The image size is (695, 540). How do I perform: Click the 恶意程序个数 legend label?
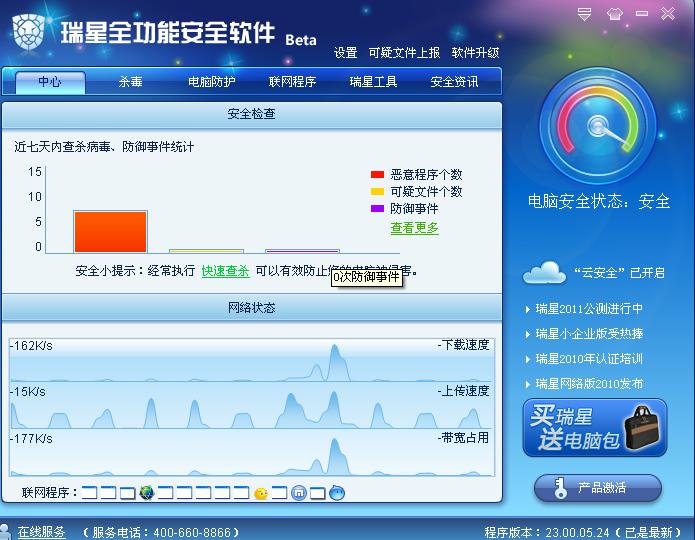click(426, 175)
